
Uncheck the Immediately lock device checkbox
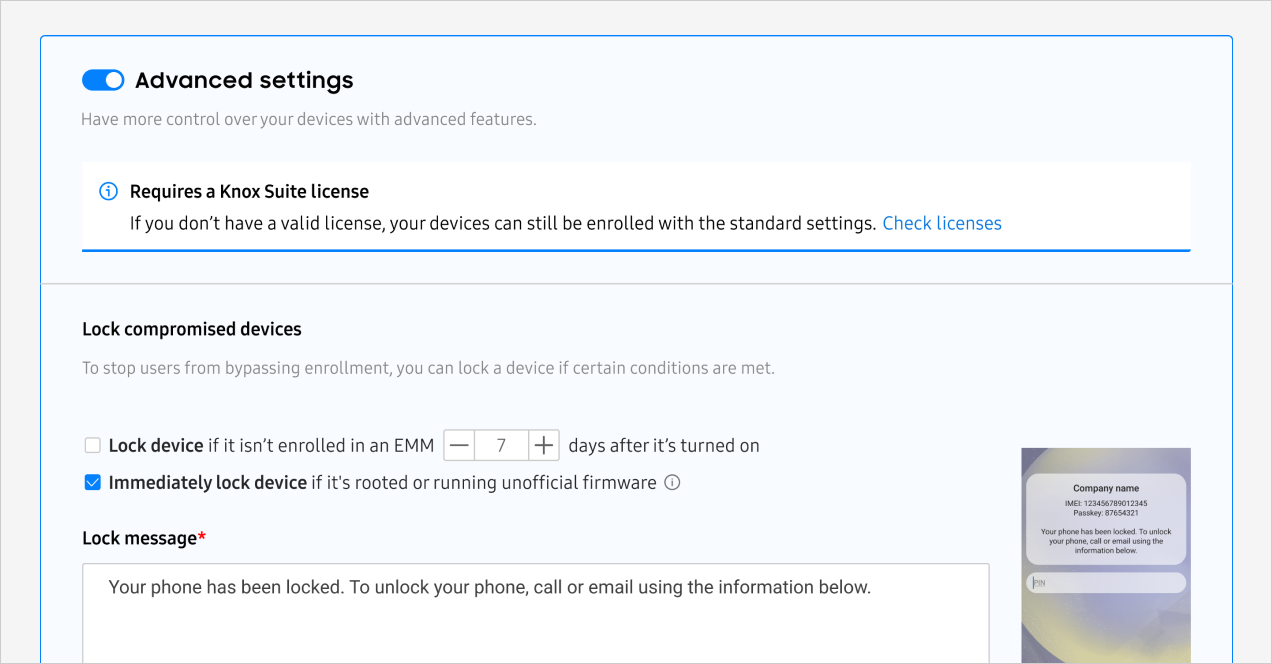[93, 483]
